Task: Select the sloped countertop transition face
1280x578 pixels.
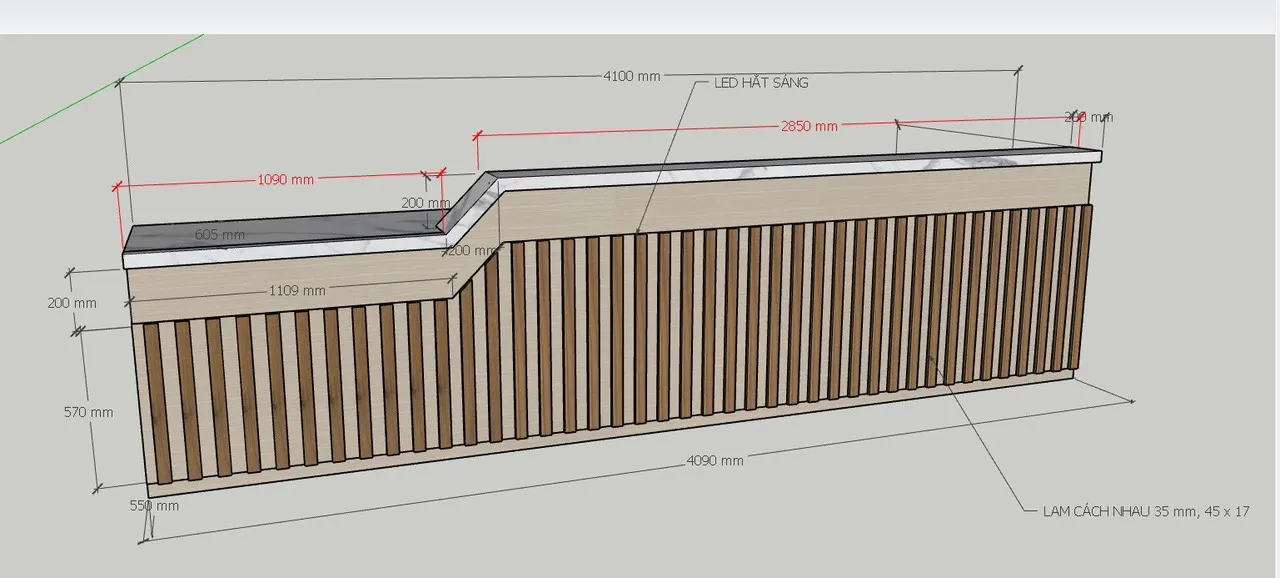Action: click(468, 208)
